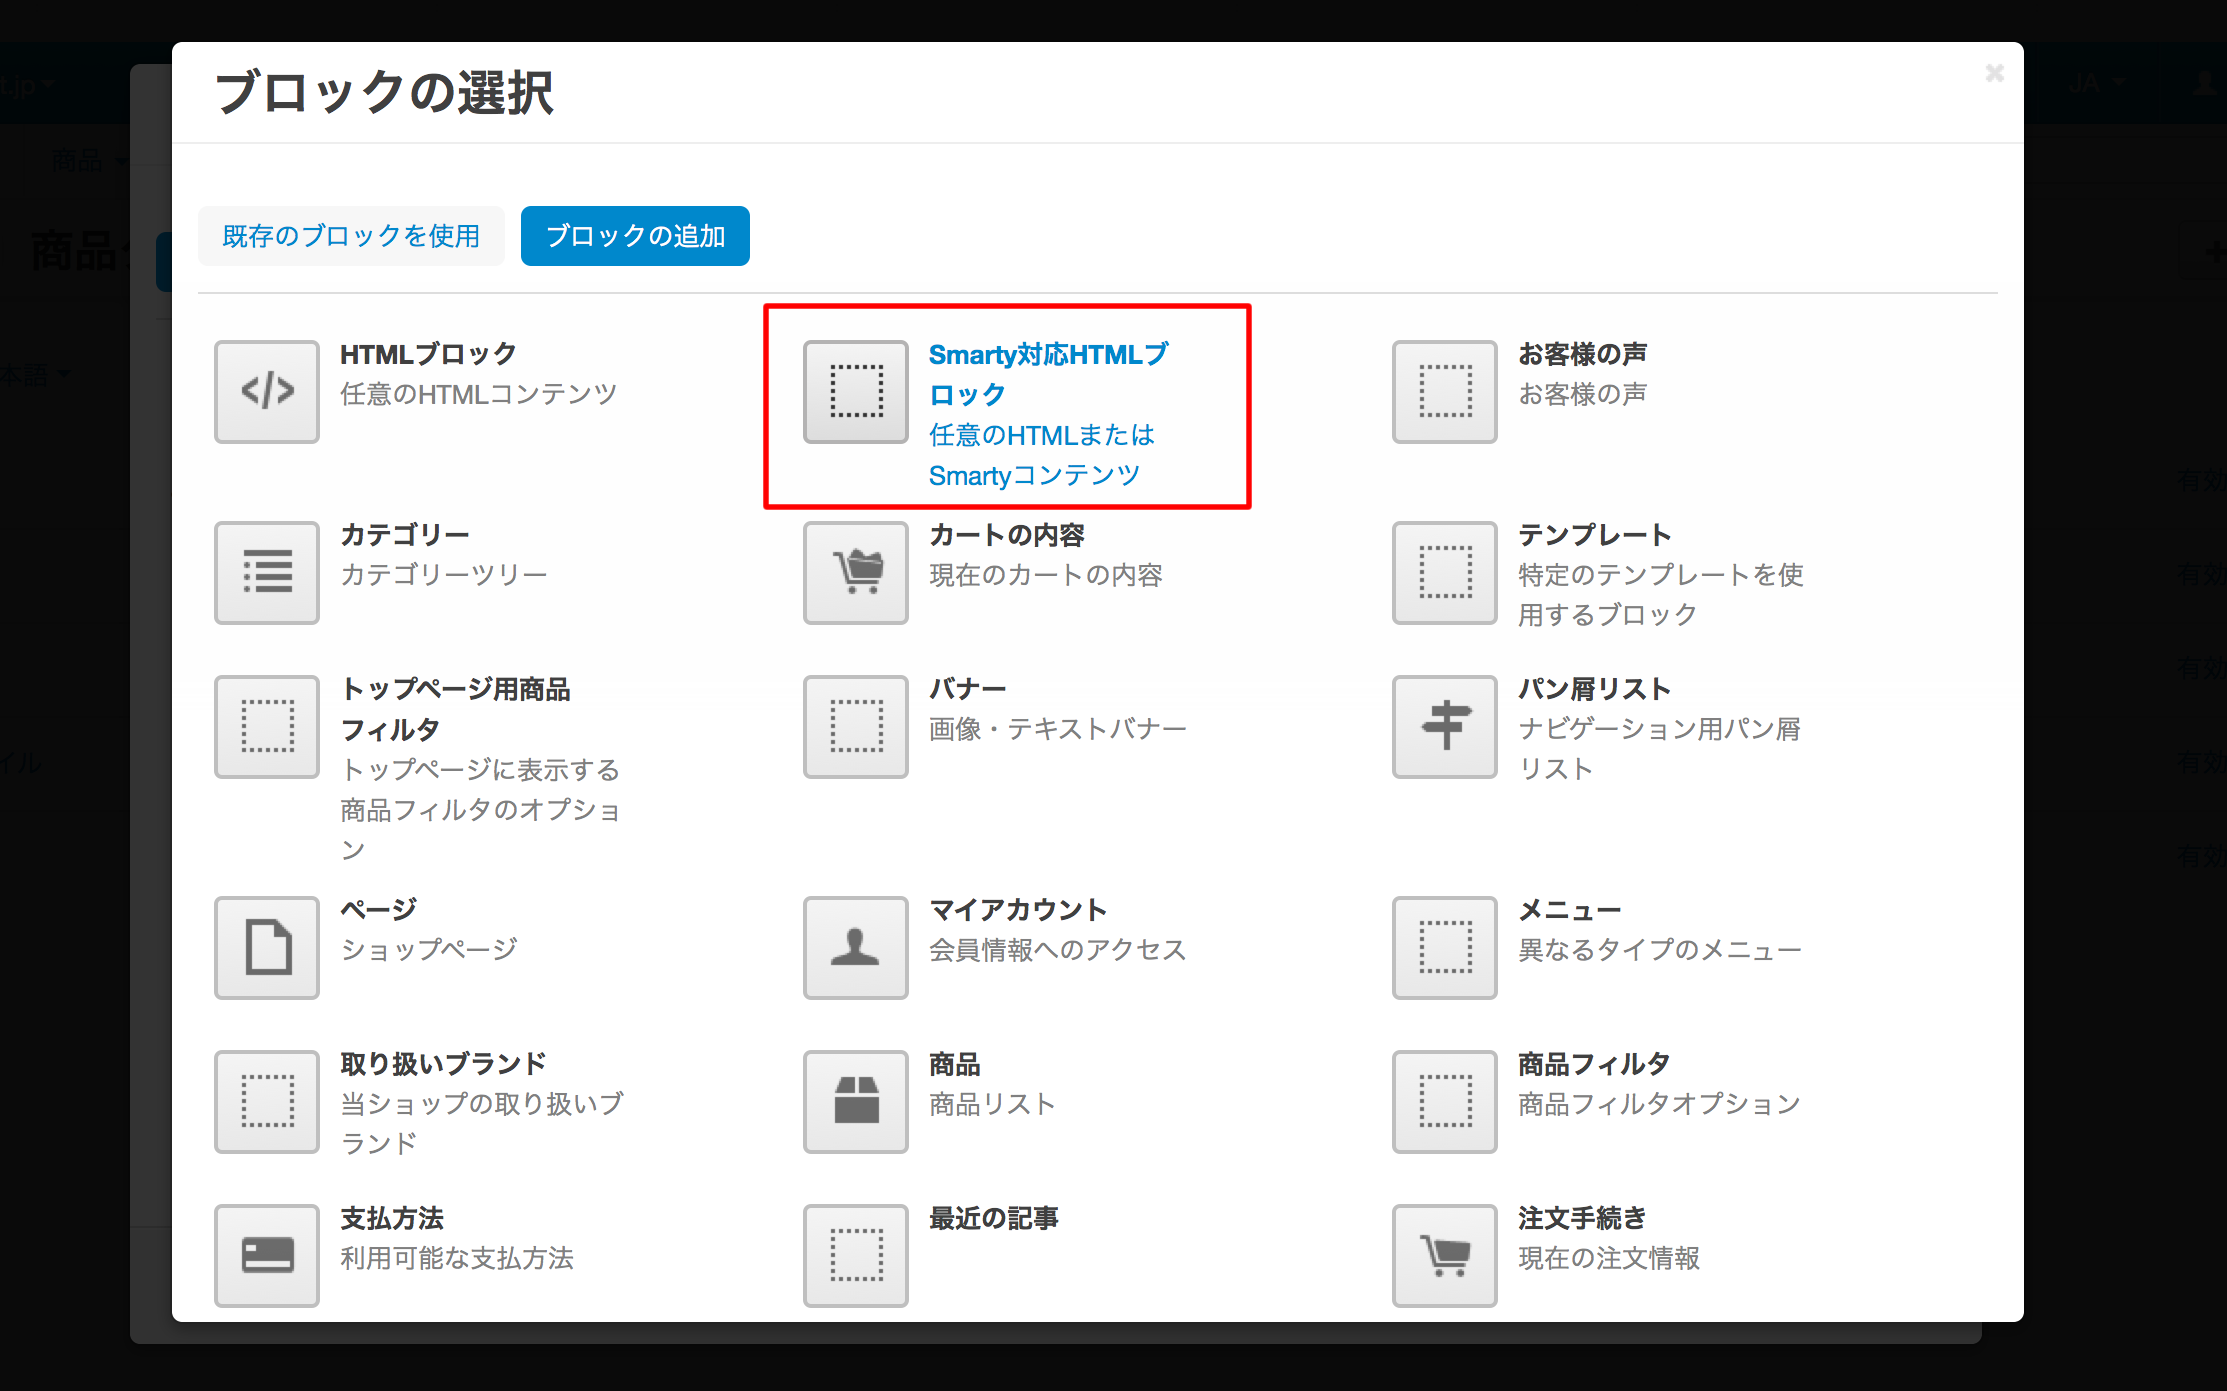Open the JA language dropdown behind dialog

[x=2097, y=84]
